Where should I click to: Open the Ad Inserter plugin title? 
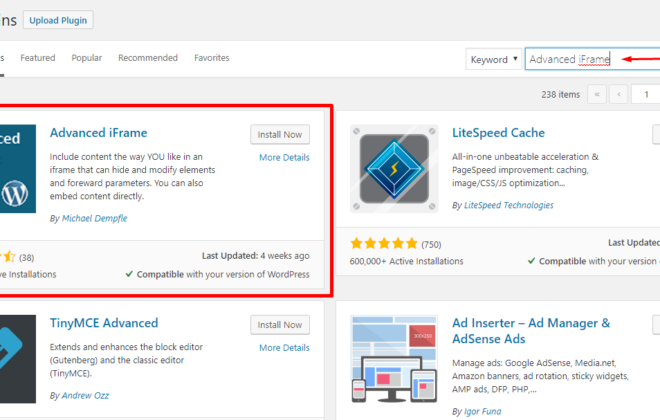(531, 331)
